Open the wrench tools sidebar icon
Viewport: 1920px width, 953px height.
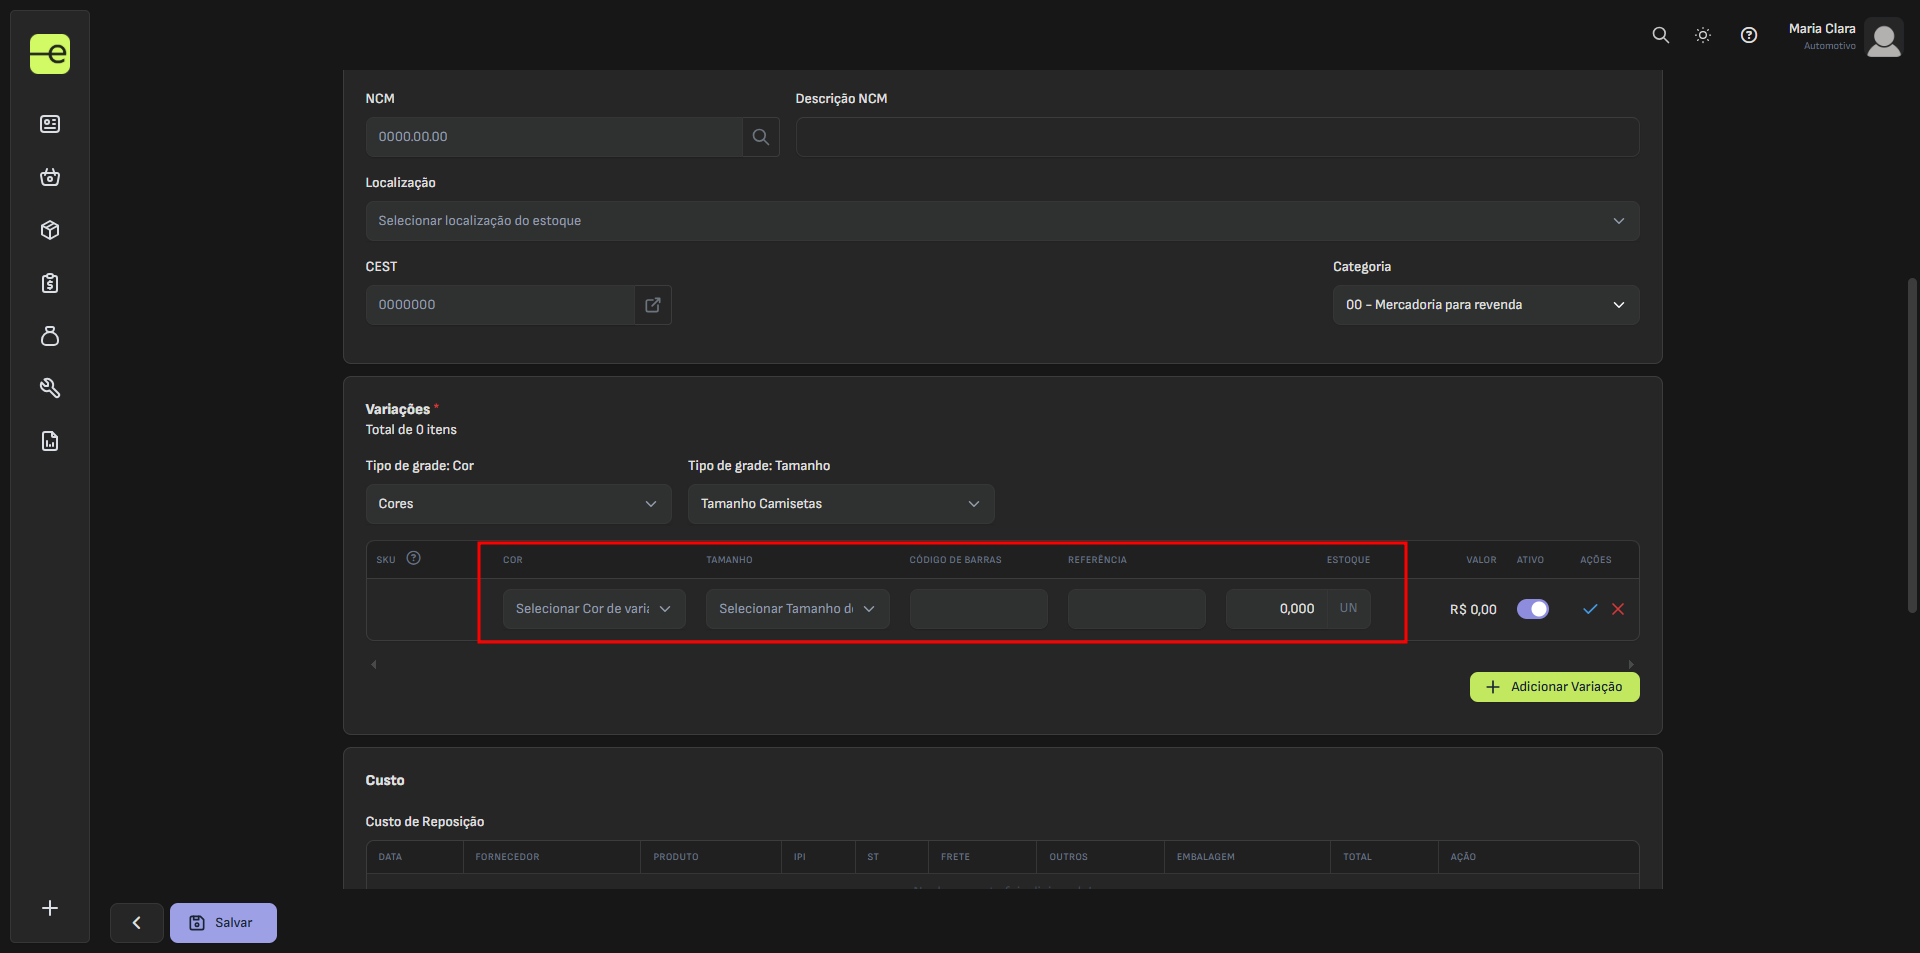click(x=50, y=388)
